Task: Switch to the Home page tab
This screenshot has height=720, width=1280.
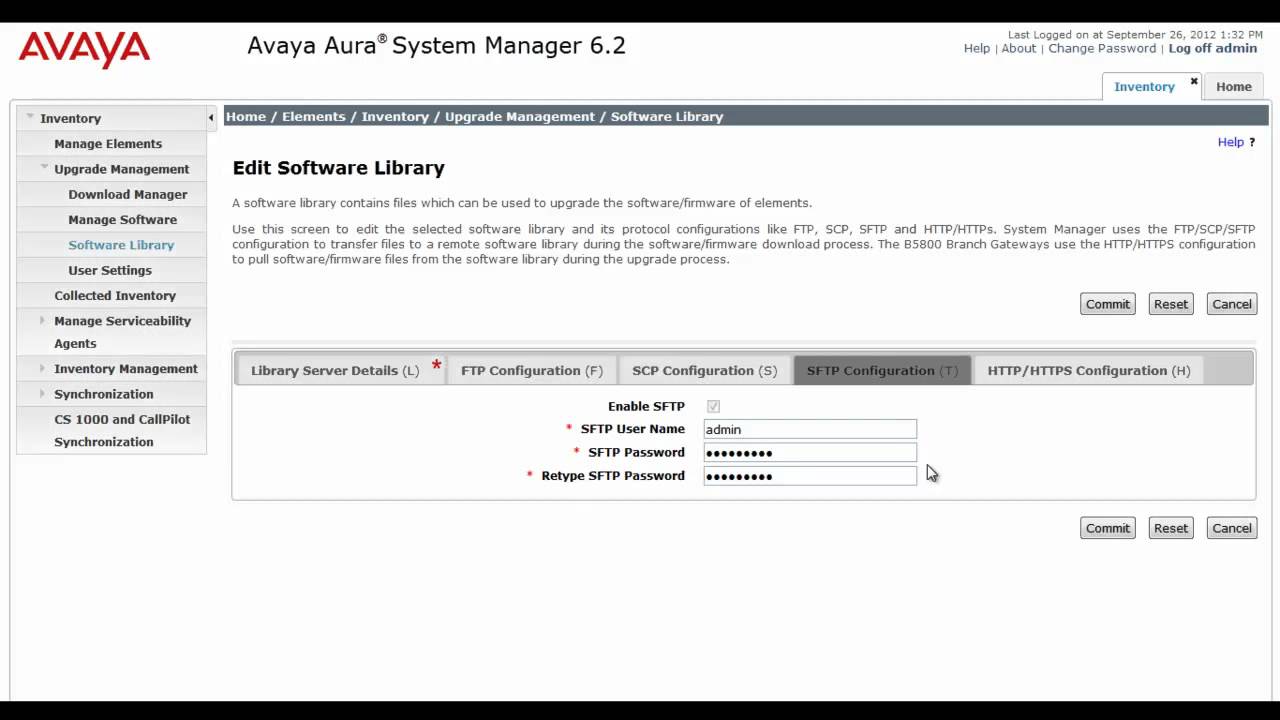Action: coord(1234,87)
